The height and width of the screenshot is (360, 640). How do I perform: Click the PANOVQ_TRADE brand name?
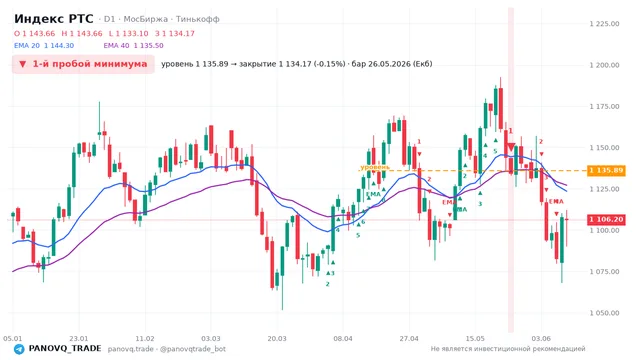click(65, 349)
